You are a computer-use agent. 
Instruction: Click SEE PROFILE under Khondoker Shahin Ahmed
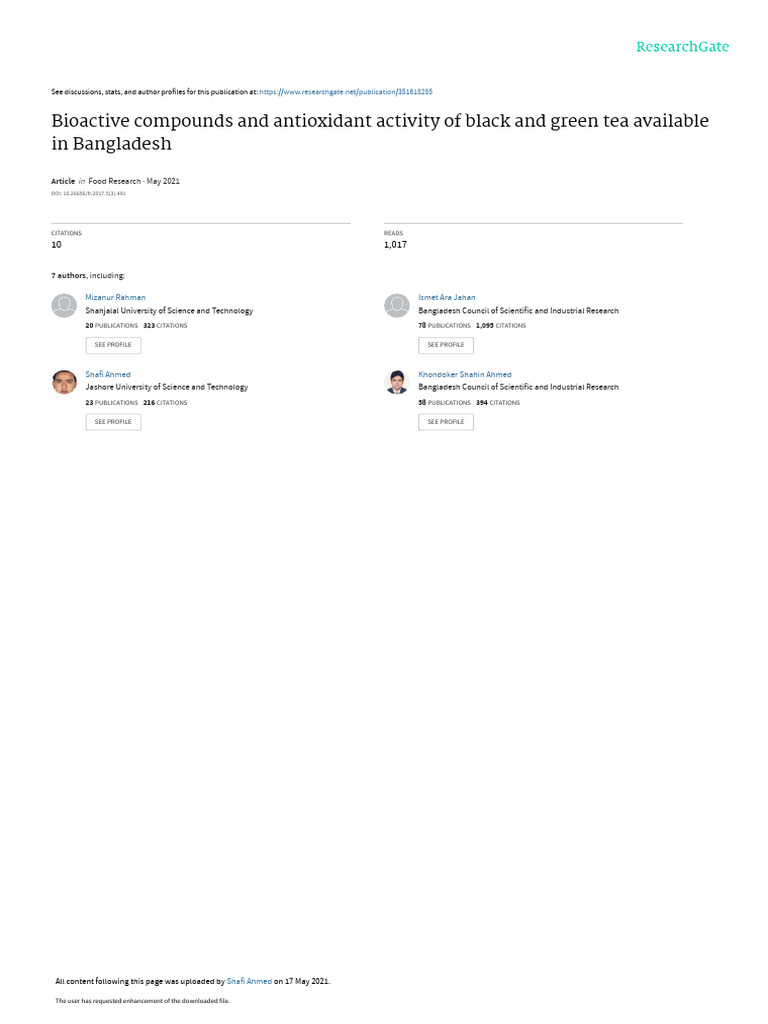(x=446, y=422)
